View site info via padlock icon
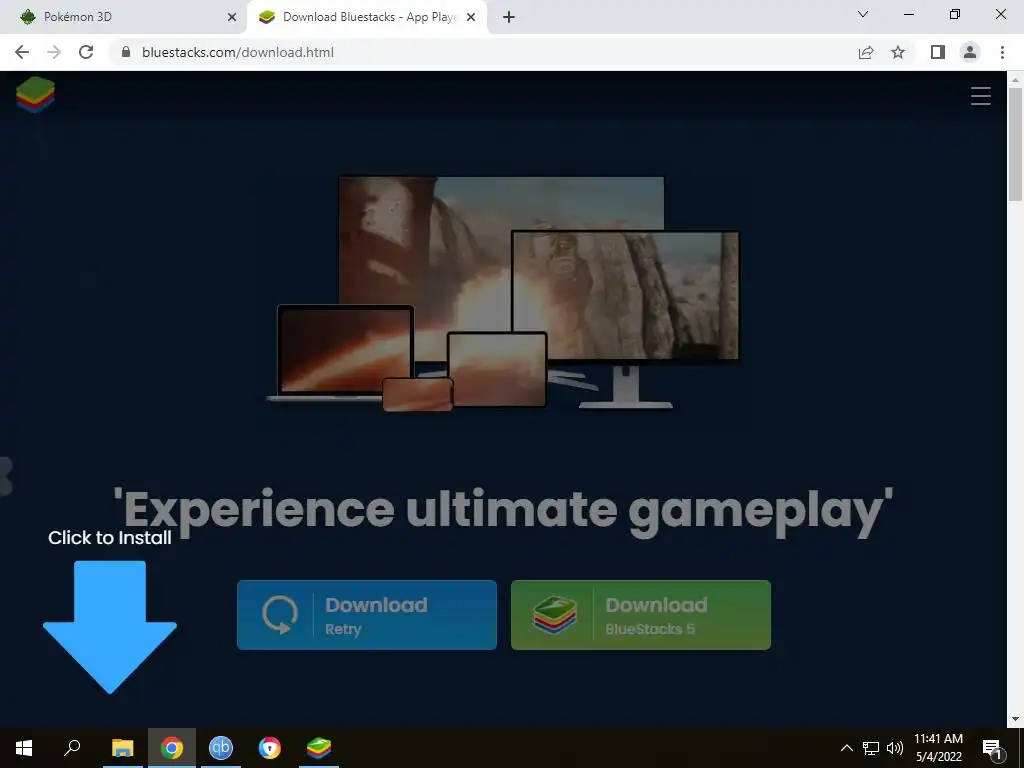This screenshot has height=768, width=1024. pyautogui.click(x=126, y=52)
